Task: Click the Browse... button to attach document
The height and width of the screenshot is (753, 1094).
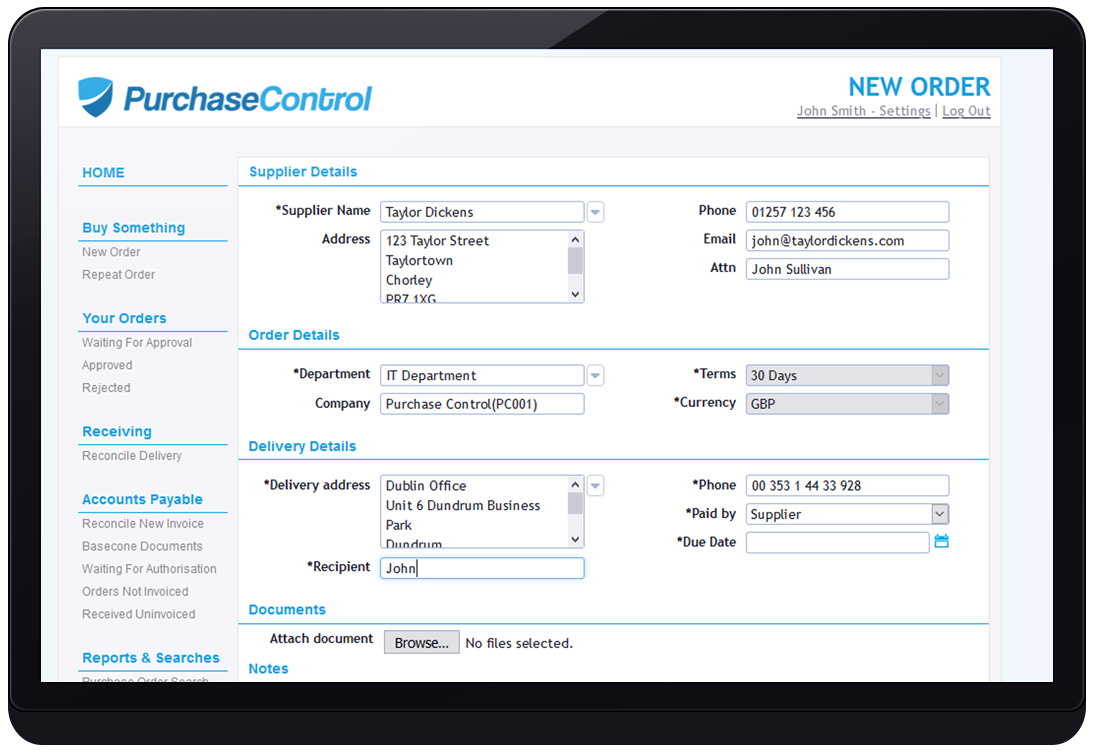Action: [421, 643]
